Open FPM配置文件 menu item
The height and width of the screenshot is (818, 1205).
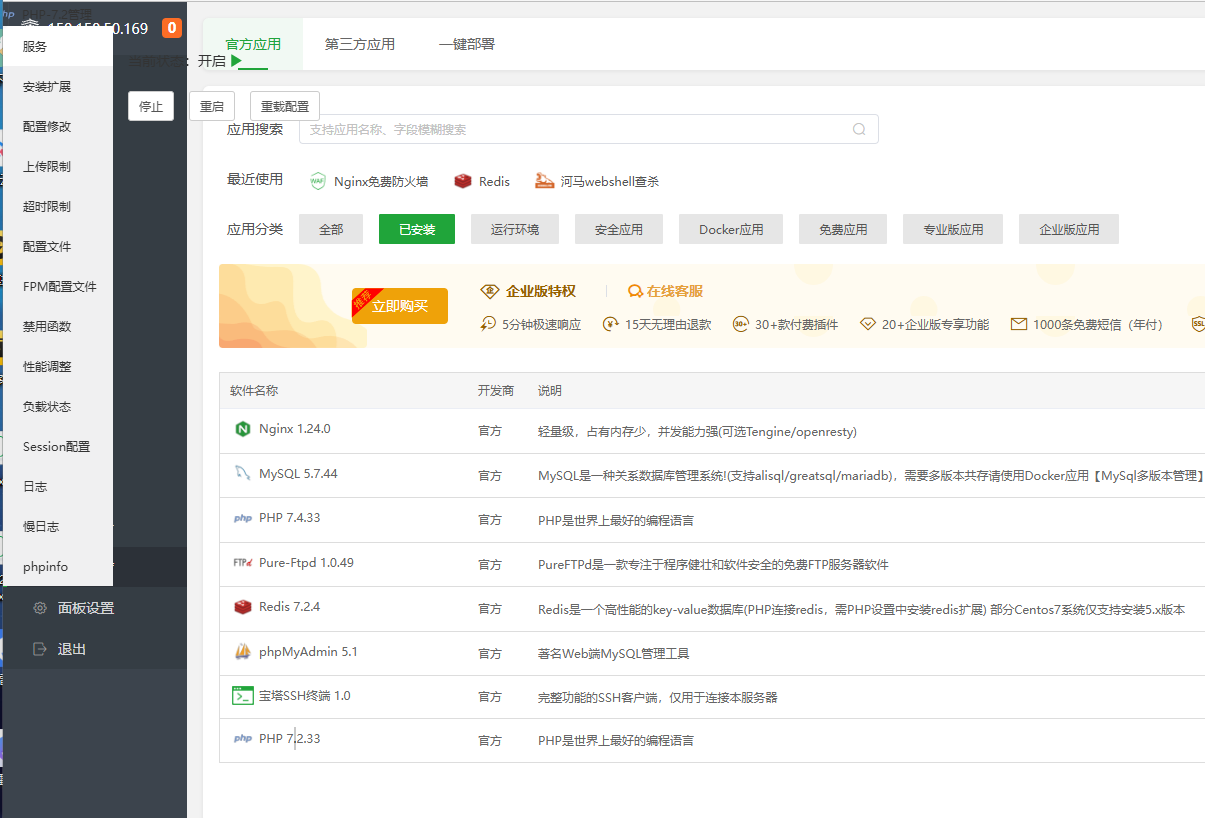click(58, 287)
